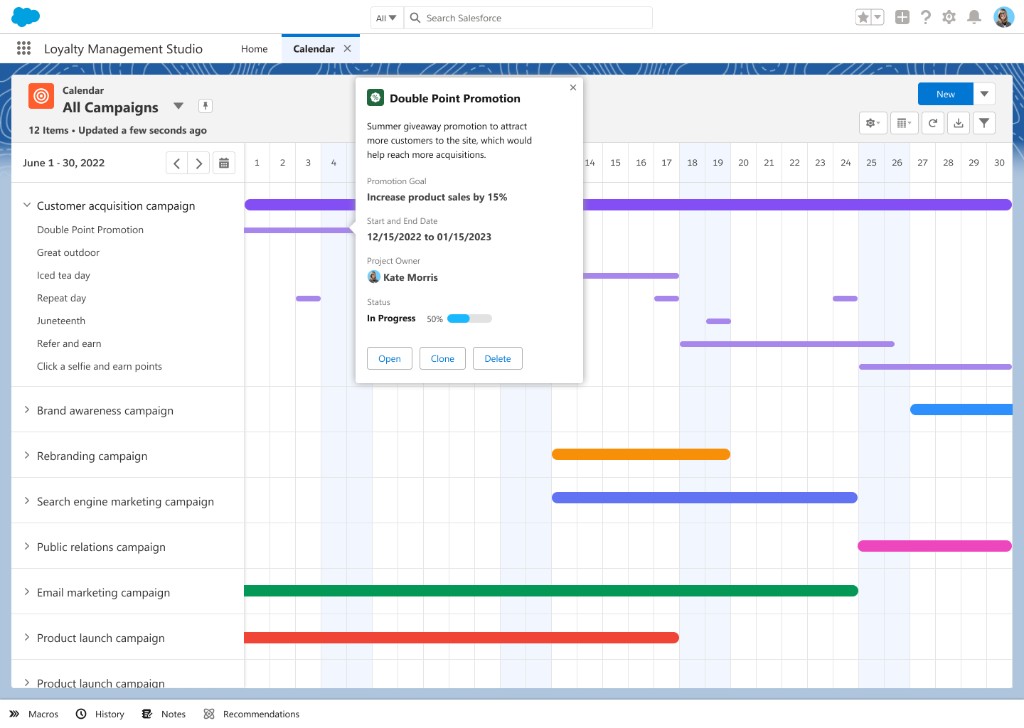Screen dimensions: 1024x728
Task: Click the Delete button
Action: coord(498,358)
